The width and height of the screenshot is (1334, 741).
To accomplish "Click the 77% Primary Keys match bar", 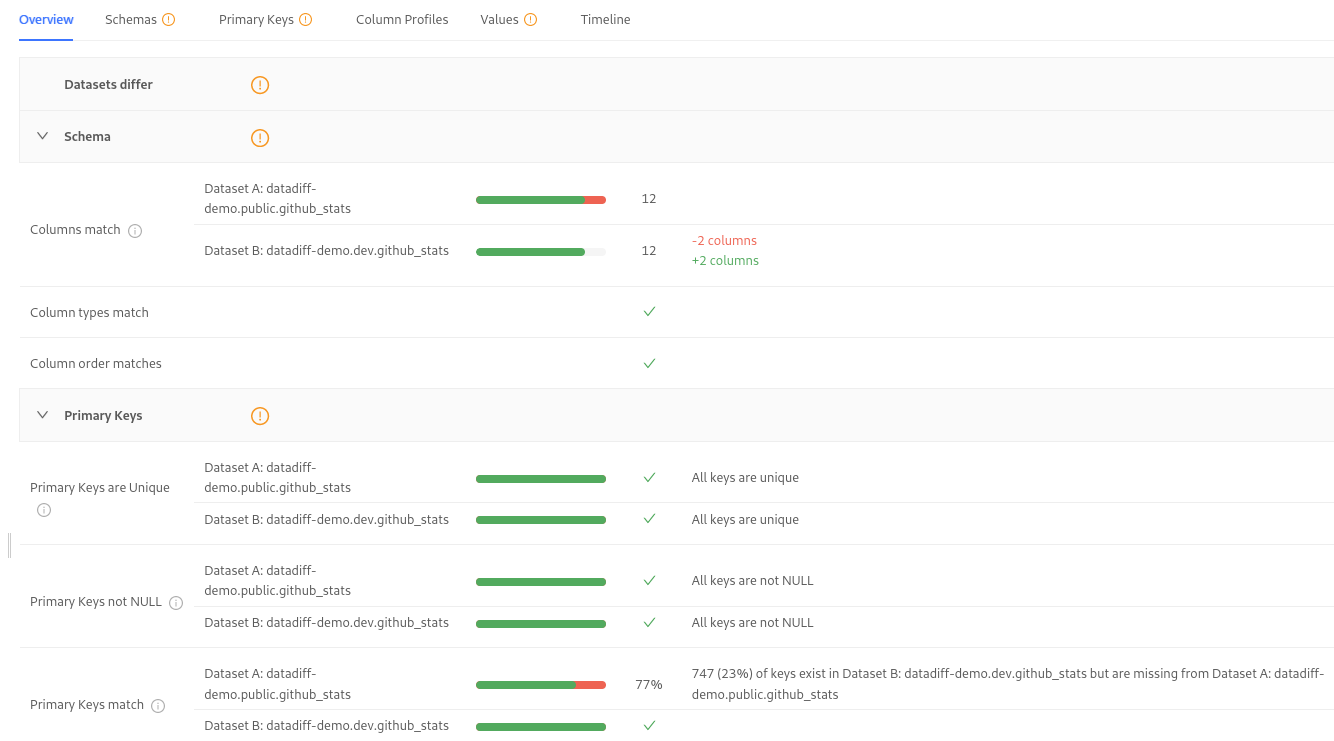I will coord(540,685).
